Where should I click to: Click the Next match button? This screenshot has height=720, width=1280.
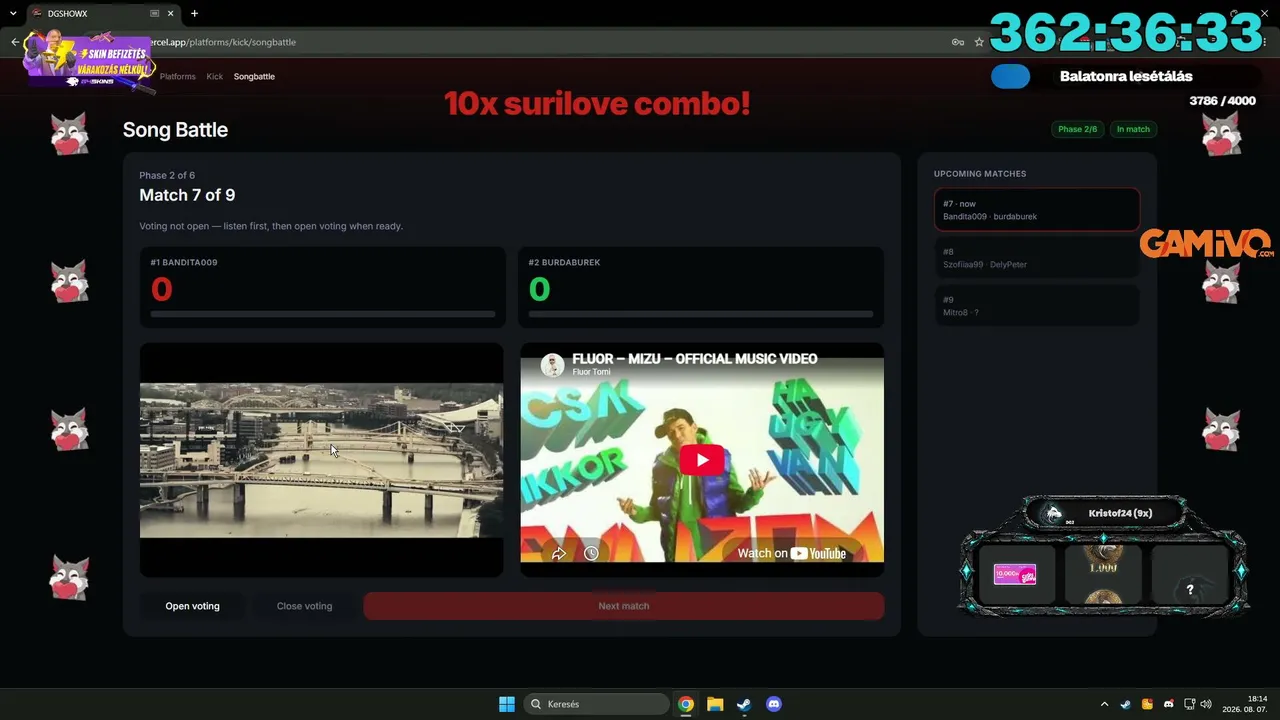624,606
